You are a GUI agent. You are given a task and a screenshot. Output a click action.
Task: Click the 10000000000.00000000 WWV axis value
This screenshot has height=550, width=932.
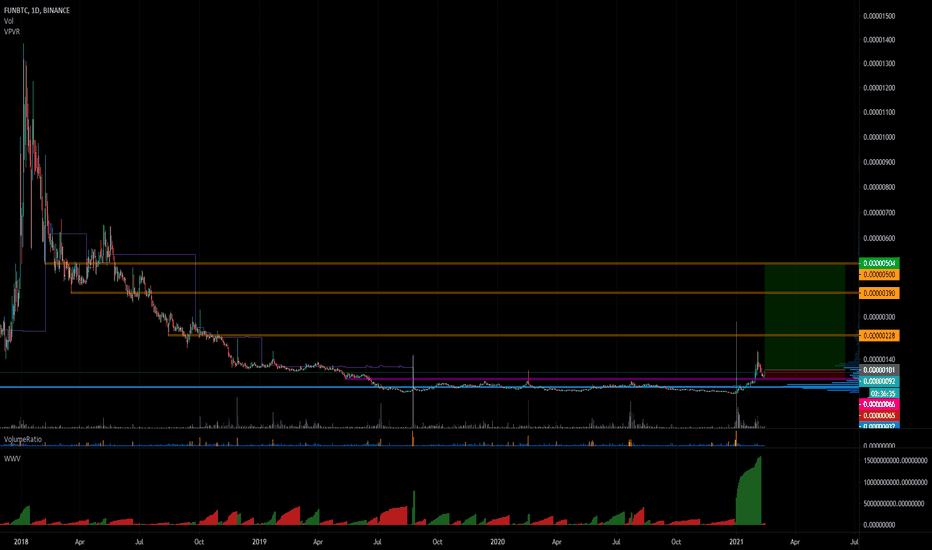[x=895, y=482]
